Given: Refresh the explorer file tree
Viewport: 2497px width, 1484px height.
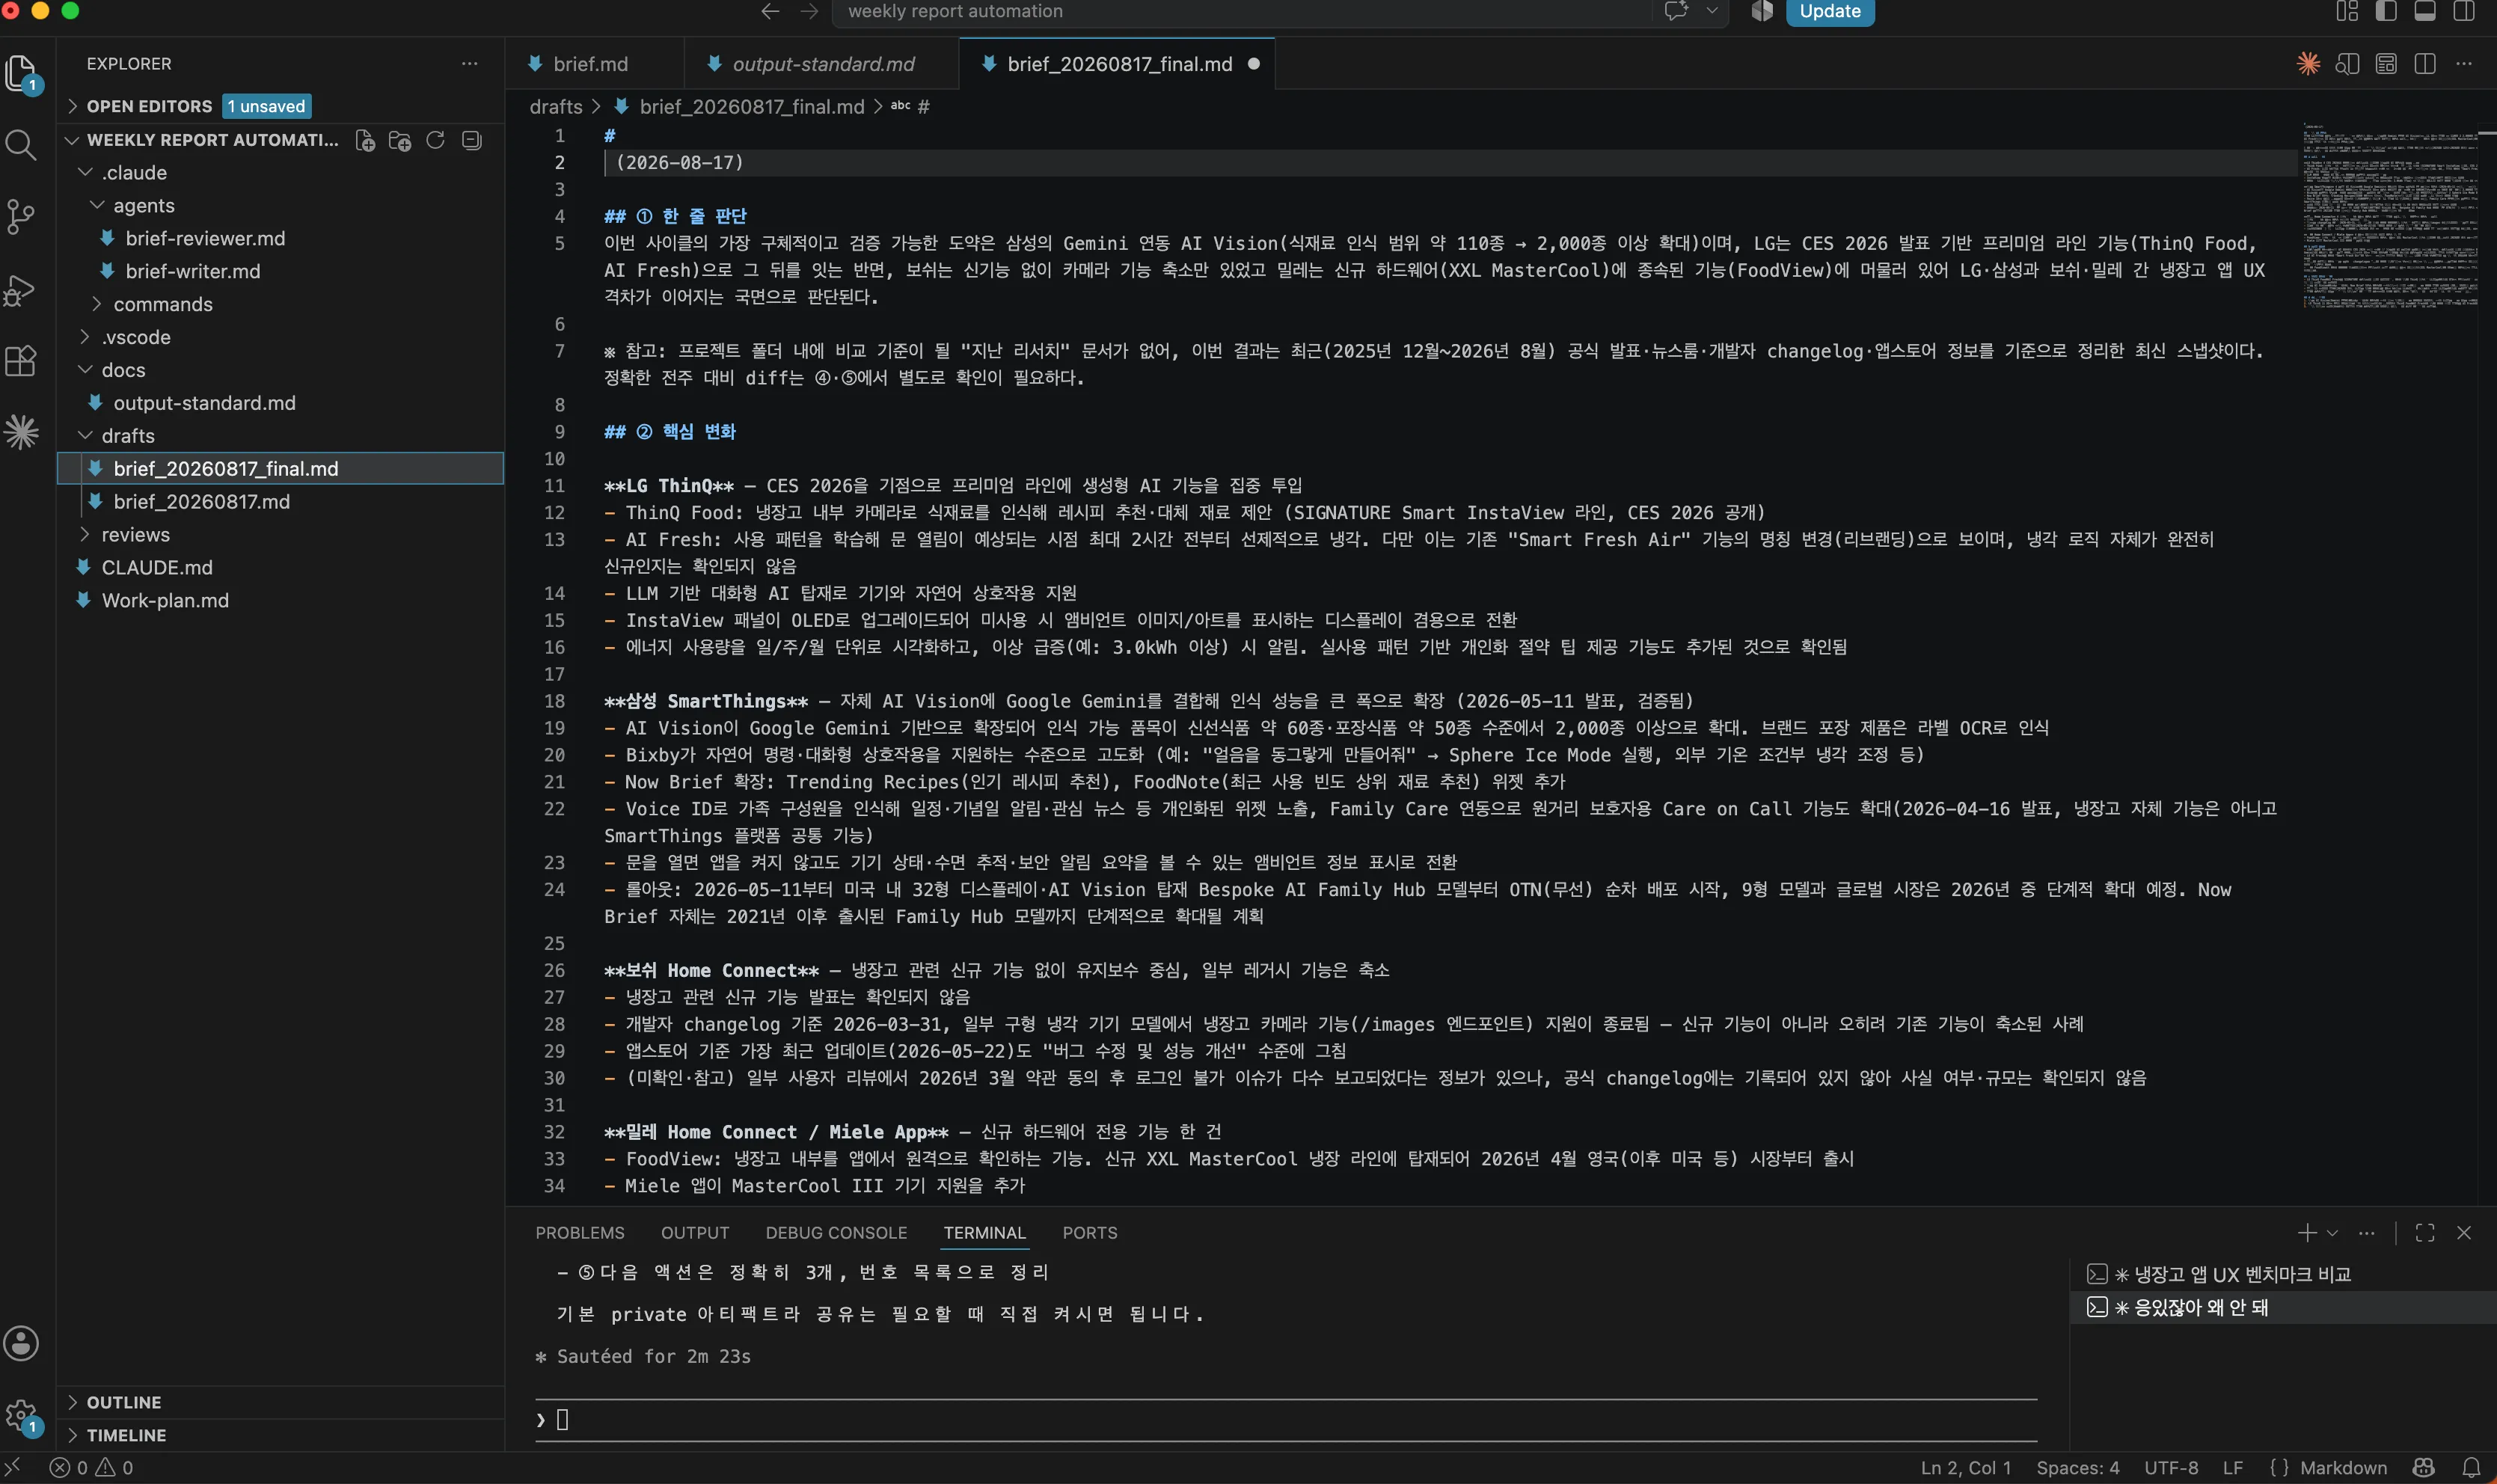Looking at the screenshot, I should [x=435, y=141].
